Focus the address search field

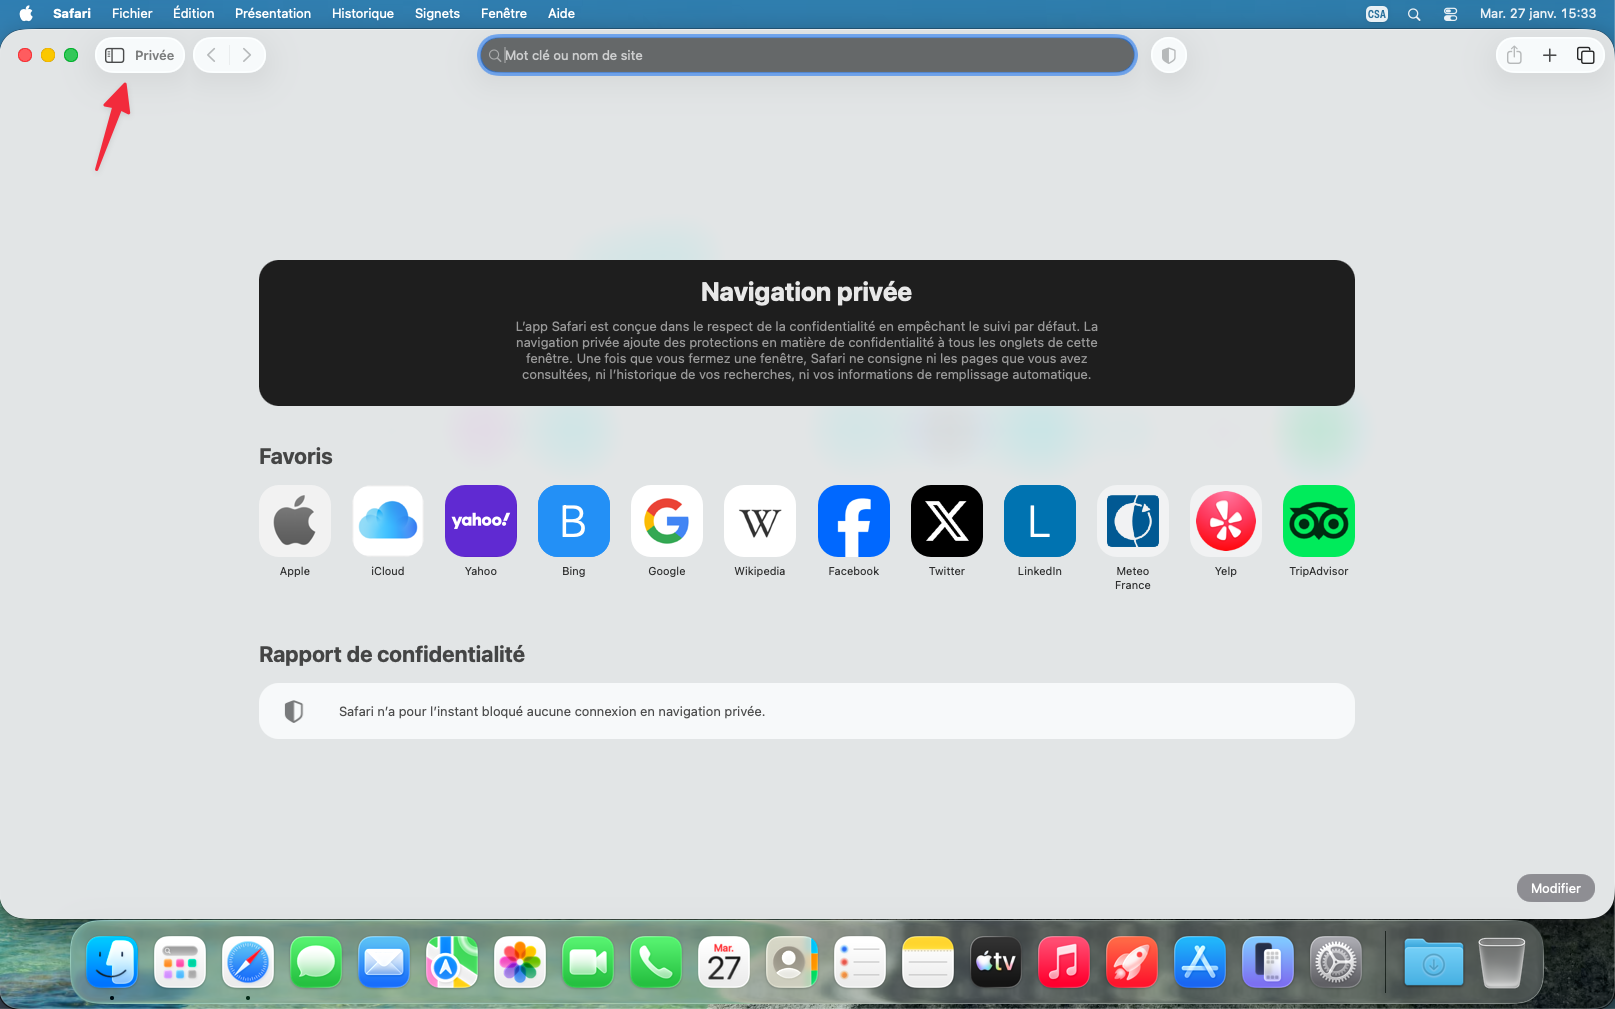pos(807,55)
